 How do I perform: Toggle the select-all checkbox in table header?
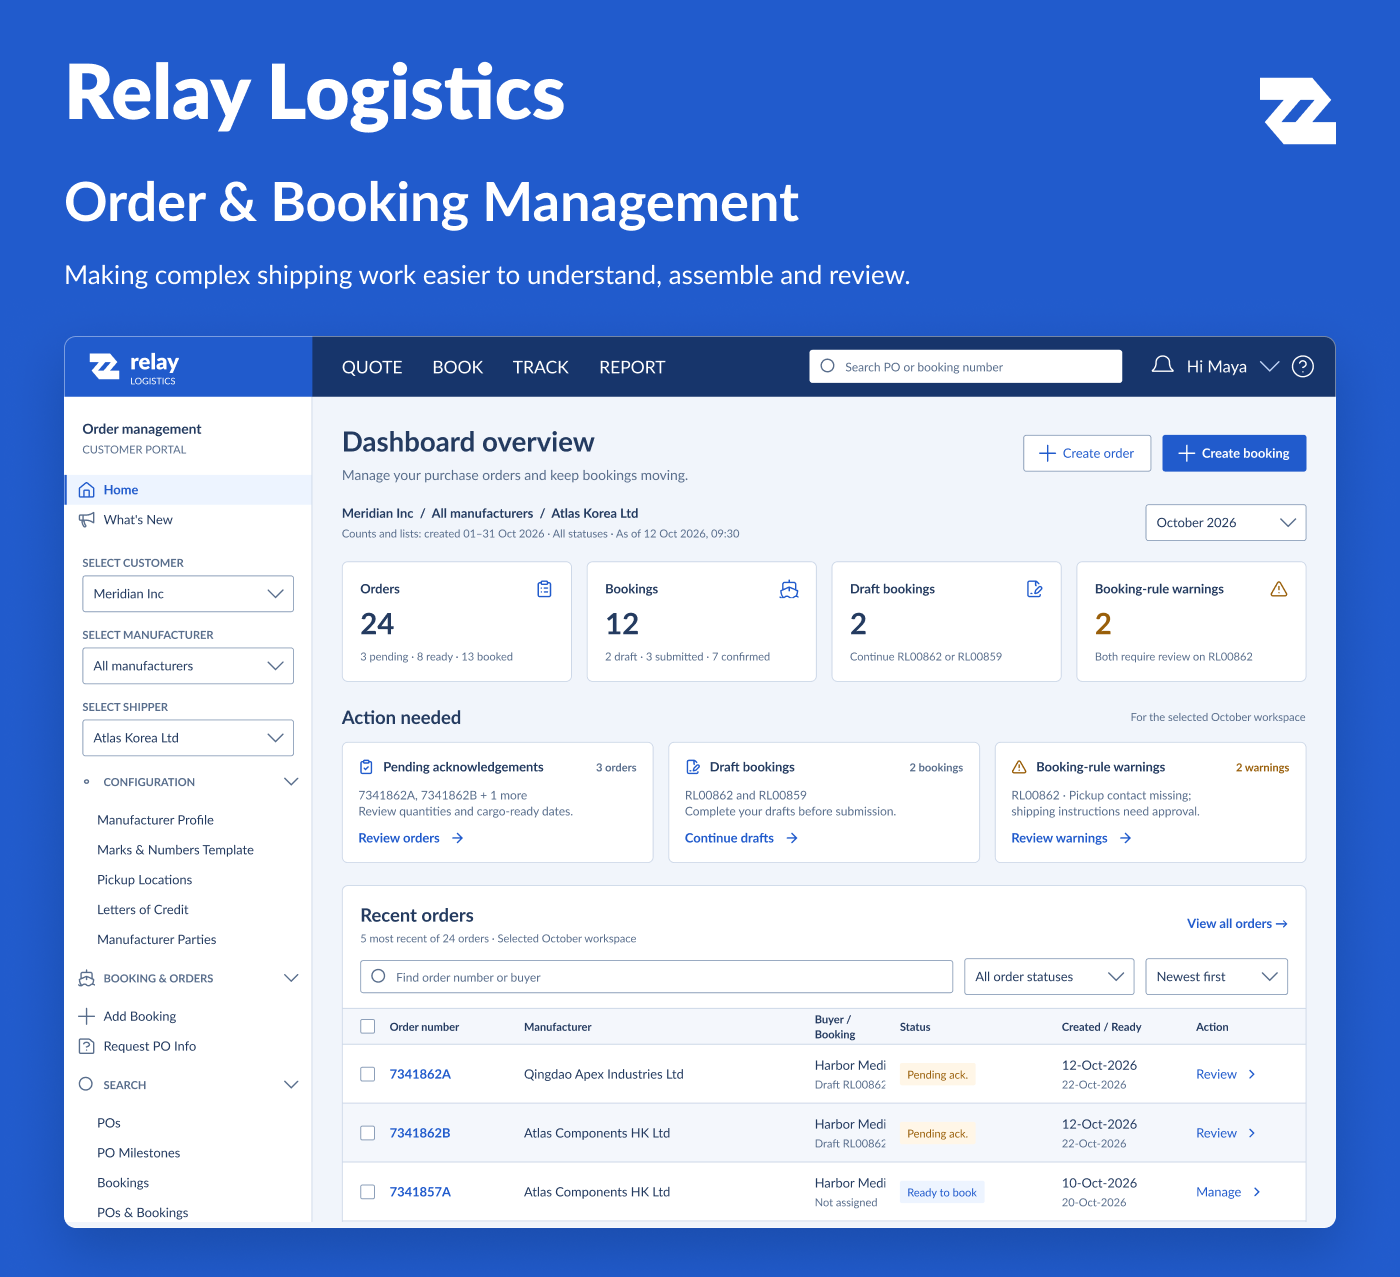pos(368,1027)
